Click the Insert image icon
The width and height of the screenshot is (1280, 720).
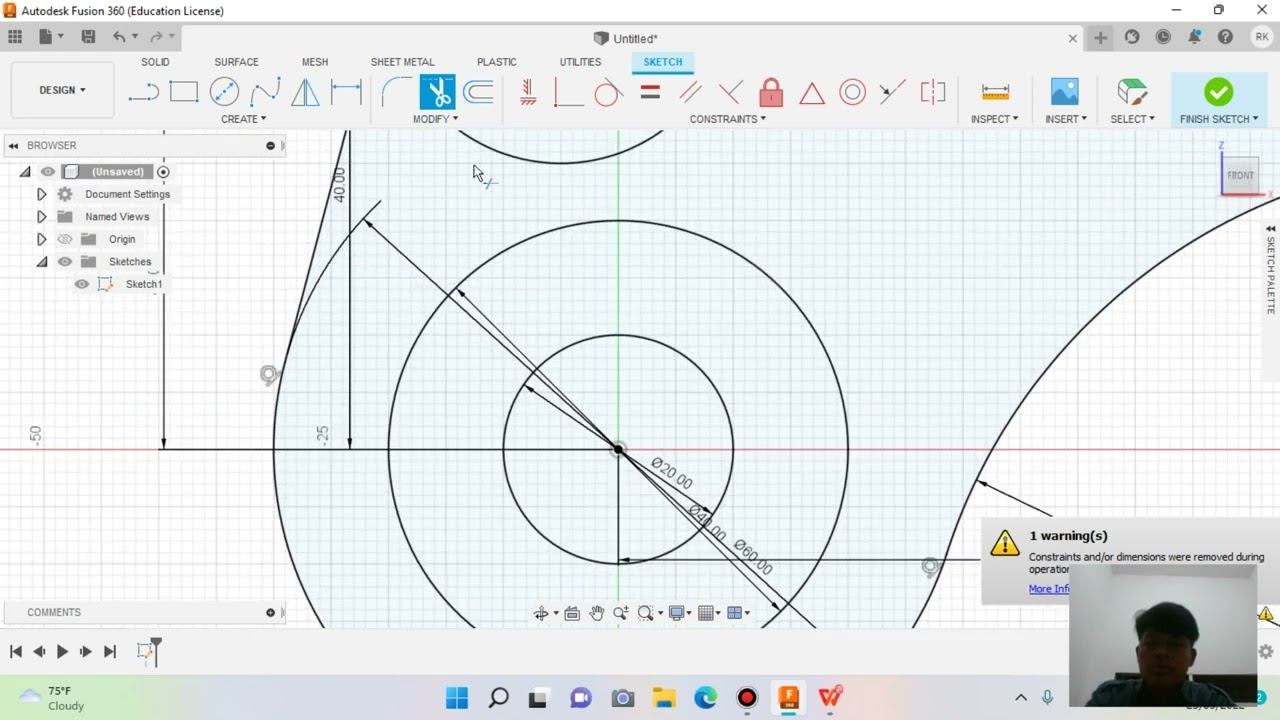(x=1065, y=92)
